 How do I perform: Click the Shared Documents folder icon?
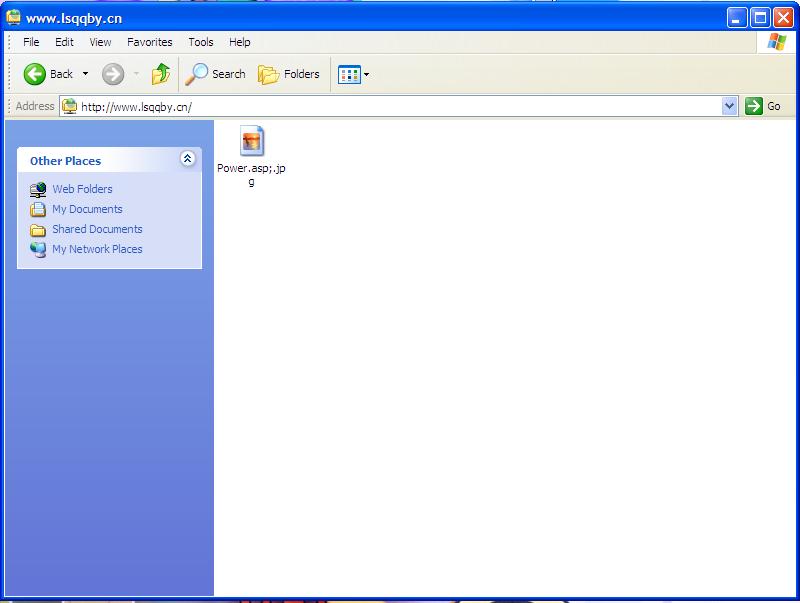click(x=38, y=230)
